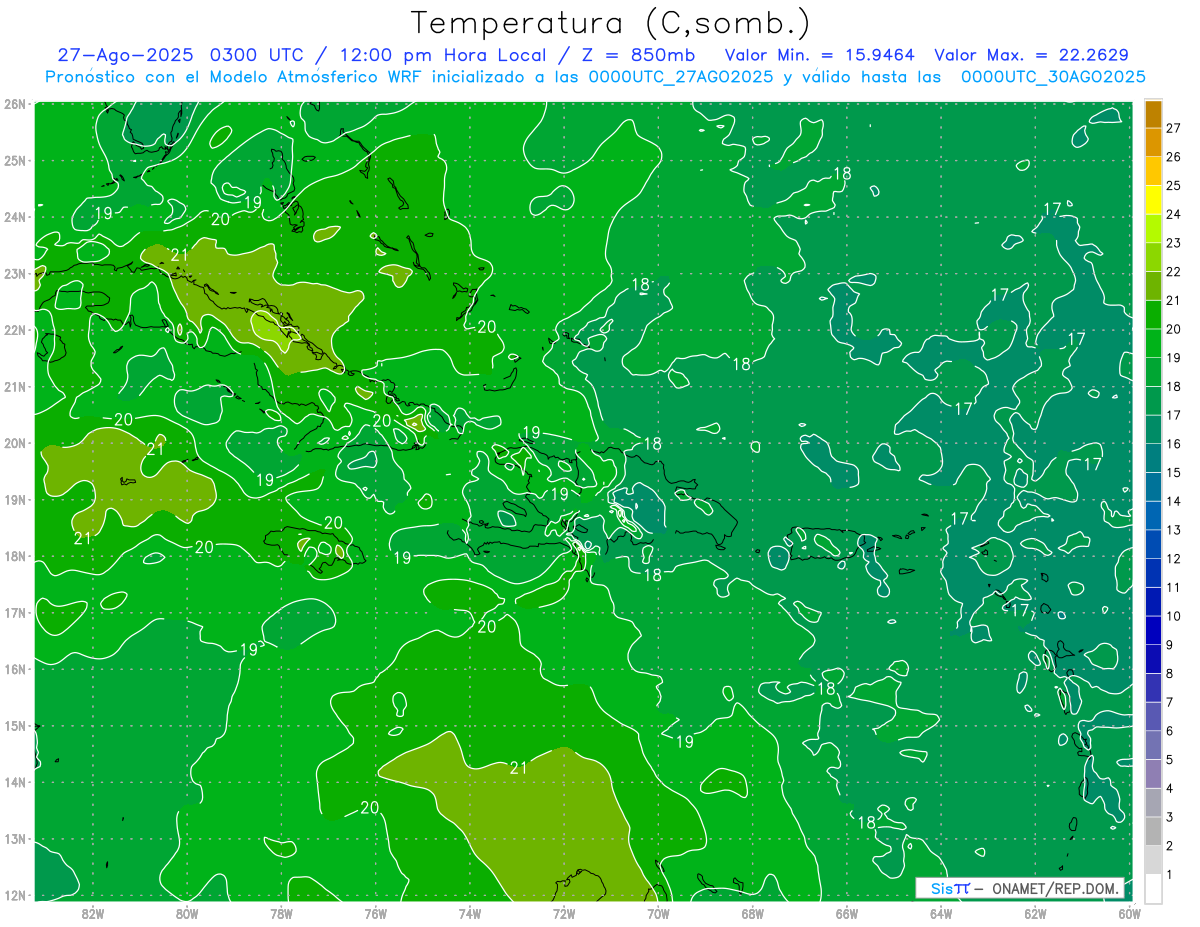This screenshot has width=1200, height=927.
Task: Select the "Valor Max. = 22.2629" text
Action: coord(1032,55)
